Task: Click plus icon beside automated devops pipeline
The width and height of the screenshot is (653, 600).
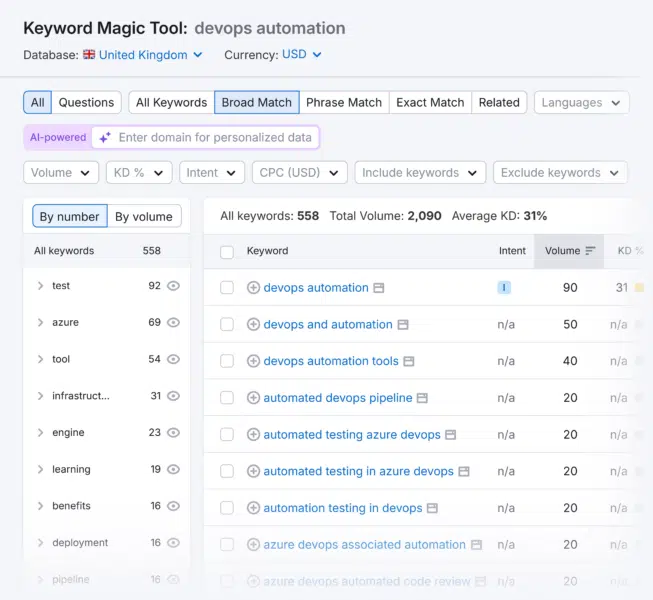Action: click(253, 398)
